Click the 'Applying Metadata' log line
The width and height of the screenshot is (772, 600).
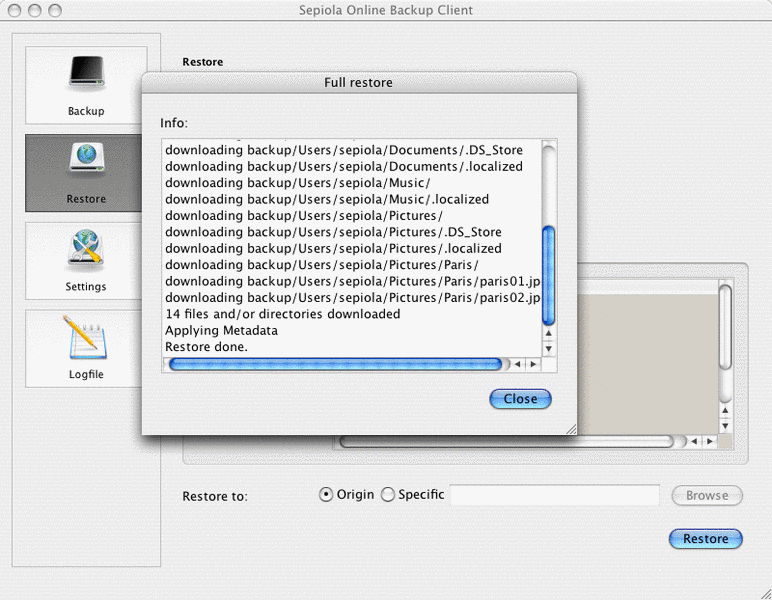coord(222,331)
